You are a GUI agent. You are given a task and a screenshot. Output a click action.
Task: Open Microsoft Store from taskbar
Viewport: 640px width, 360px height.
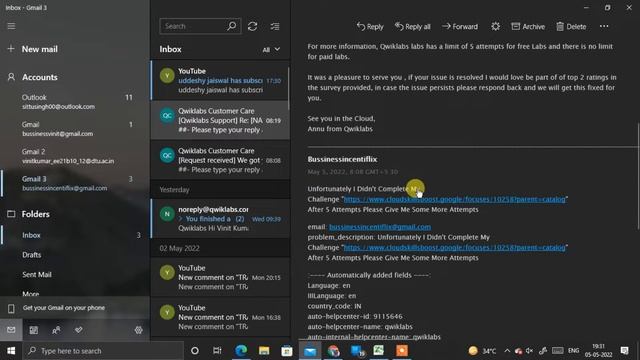tap(287, 351)
